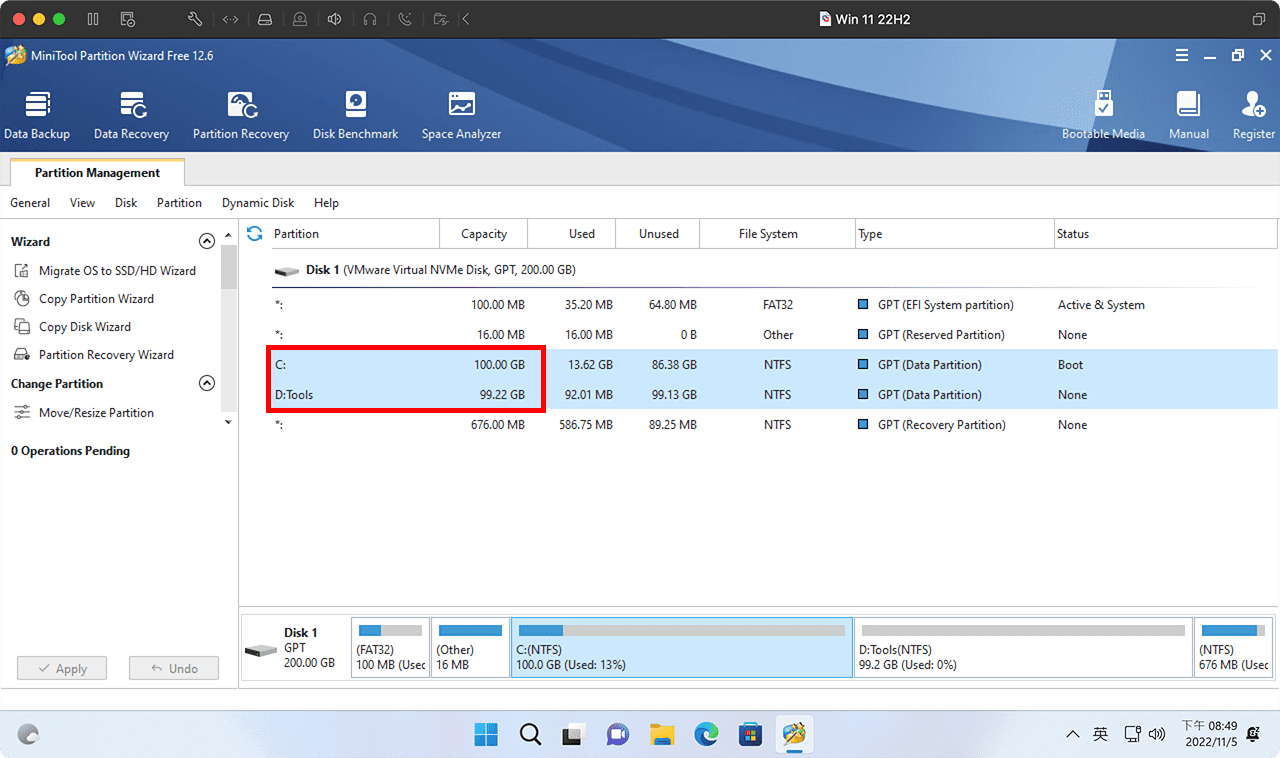Launch the Partition Recovery feature
The width and height of the screenshot is (1280, 758).
(x=240, y=113)
